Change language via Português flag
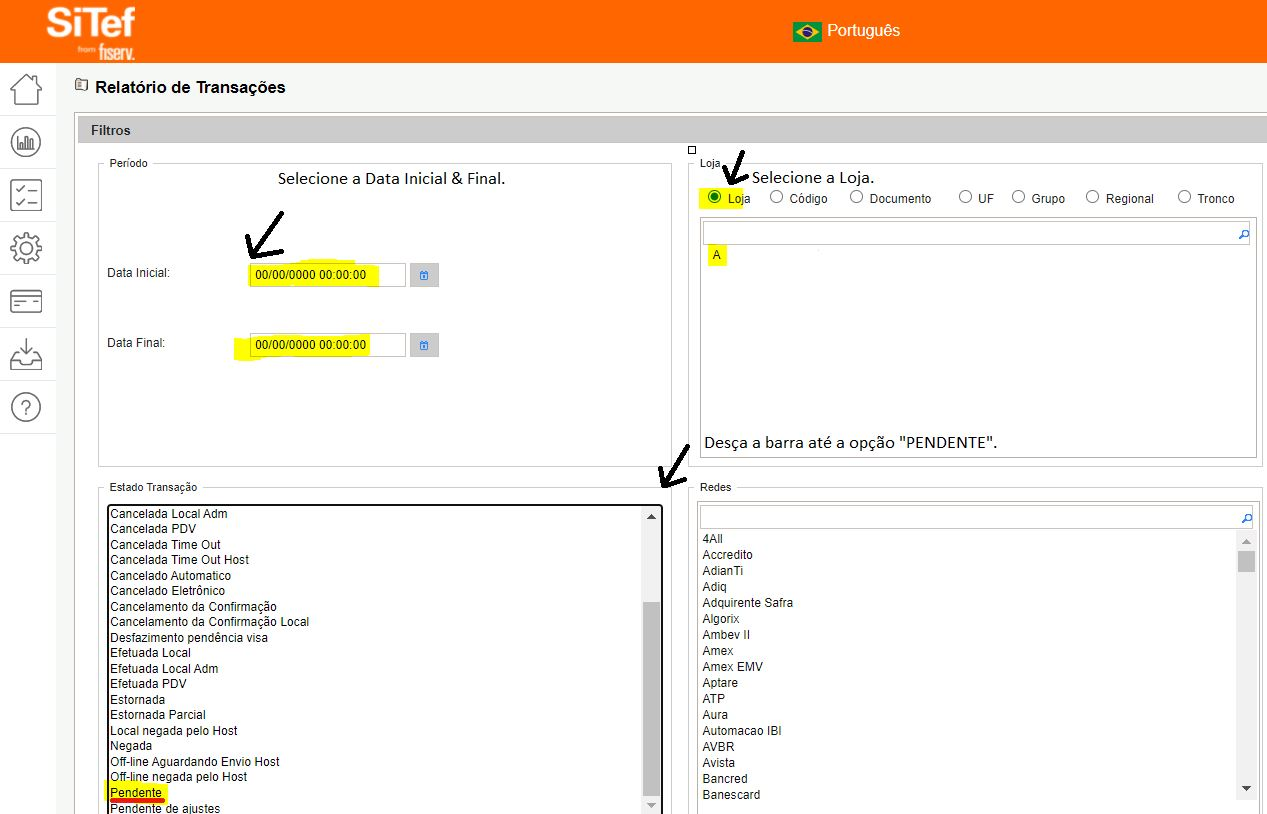 pos(807,31)
